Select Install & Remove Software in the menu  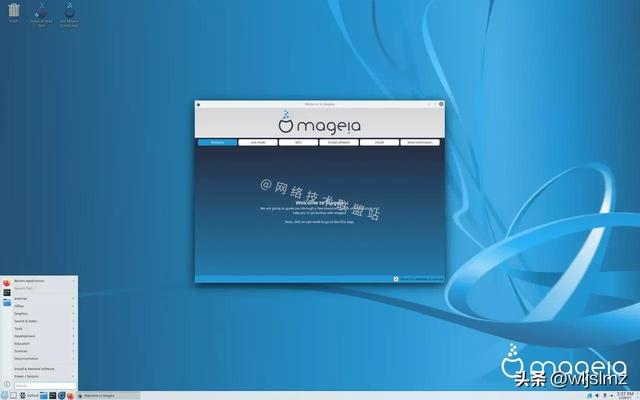(44, 369)
